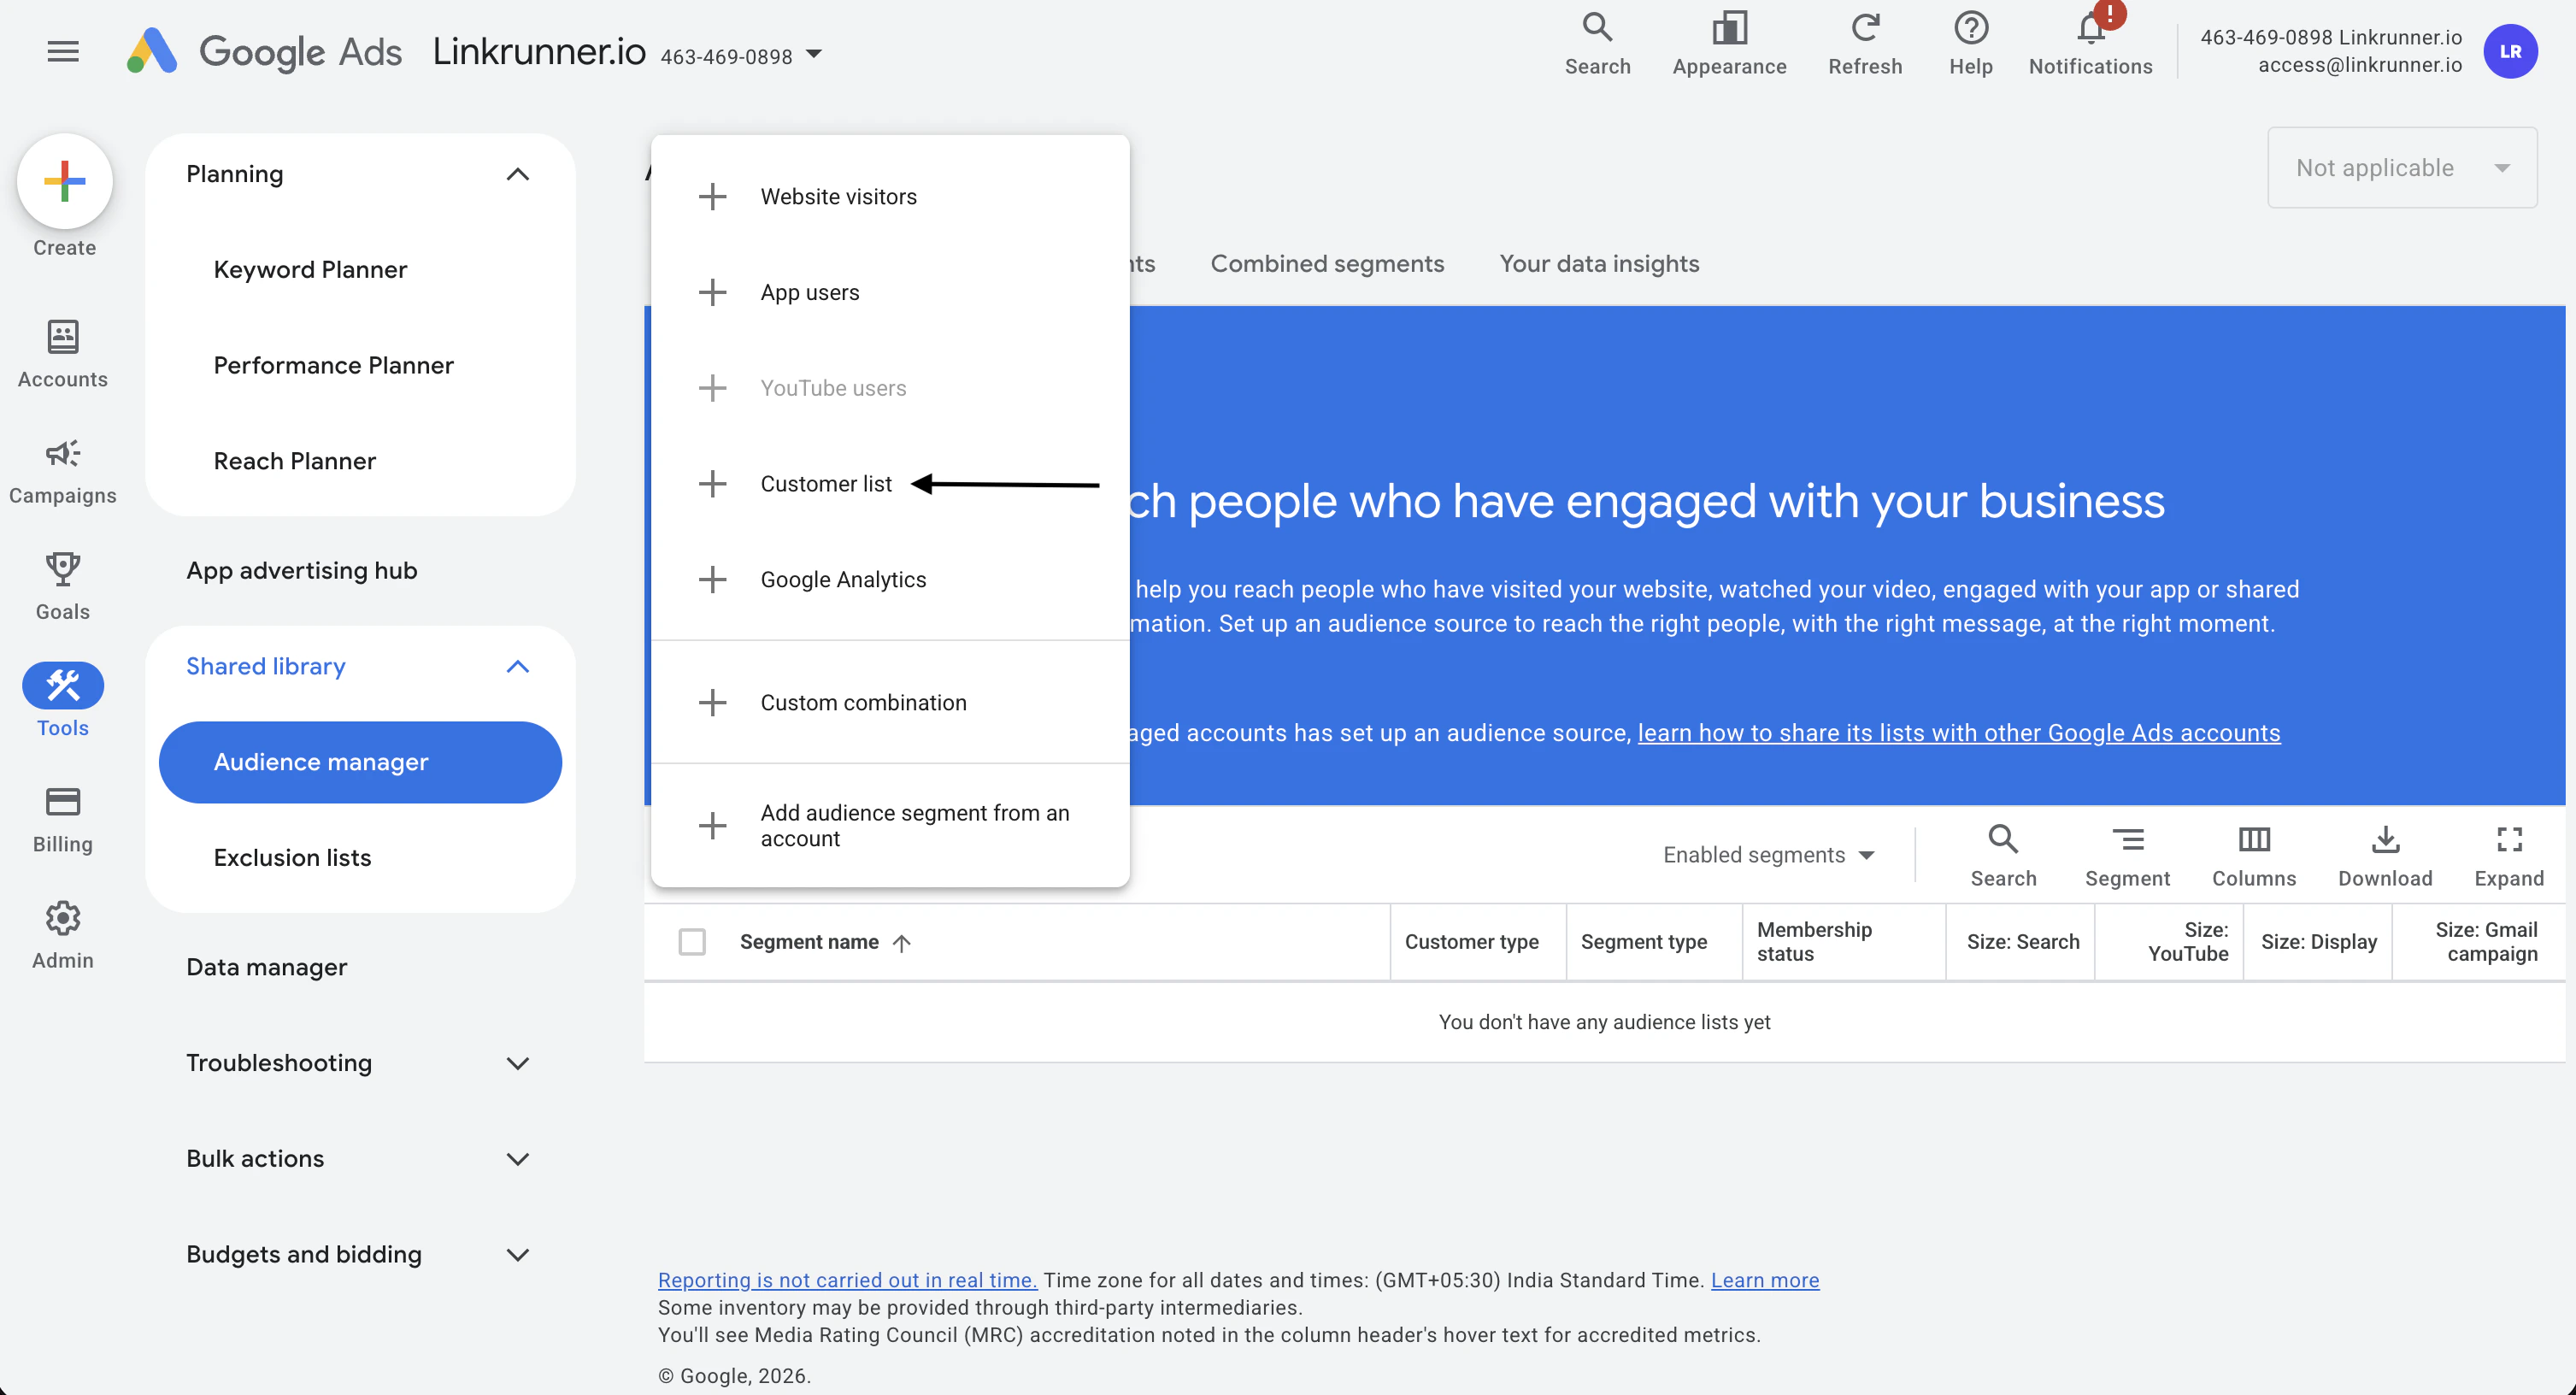The image size is (2576, 1395).
Task: Click the Create plus button
Action: [x=64, y=181]
